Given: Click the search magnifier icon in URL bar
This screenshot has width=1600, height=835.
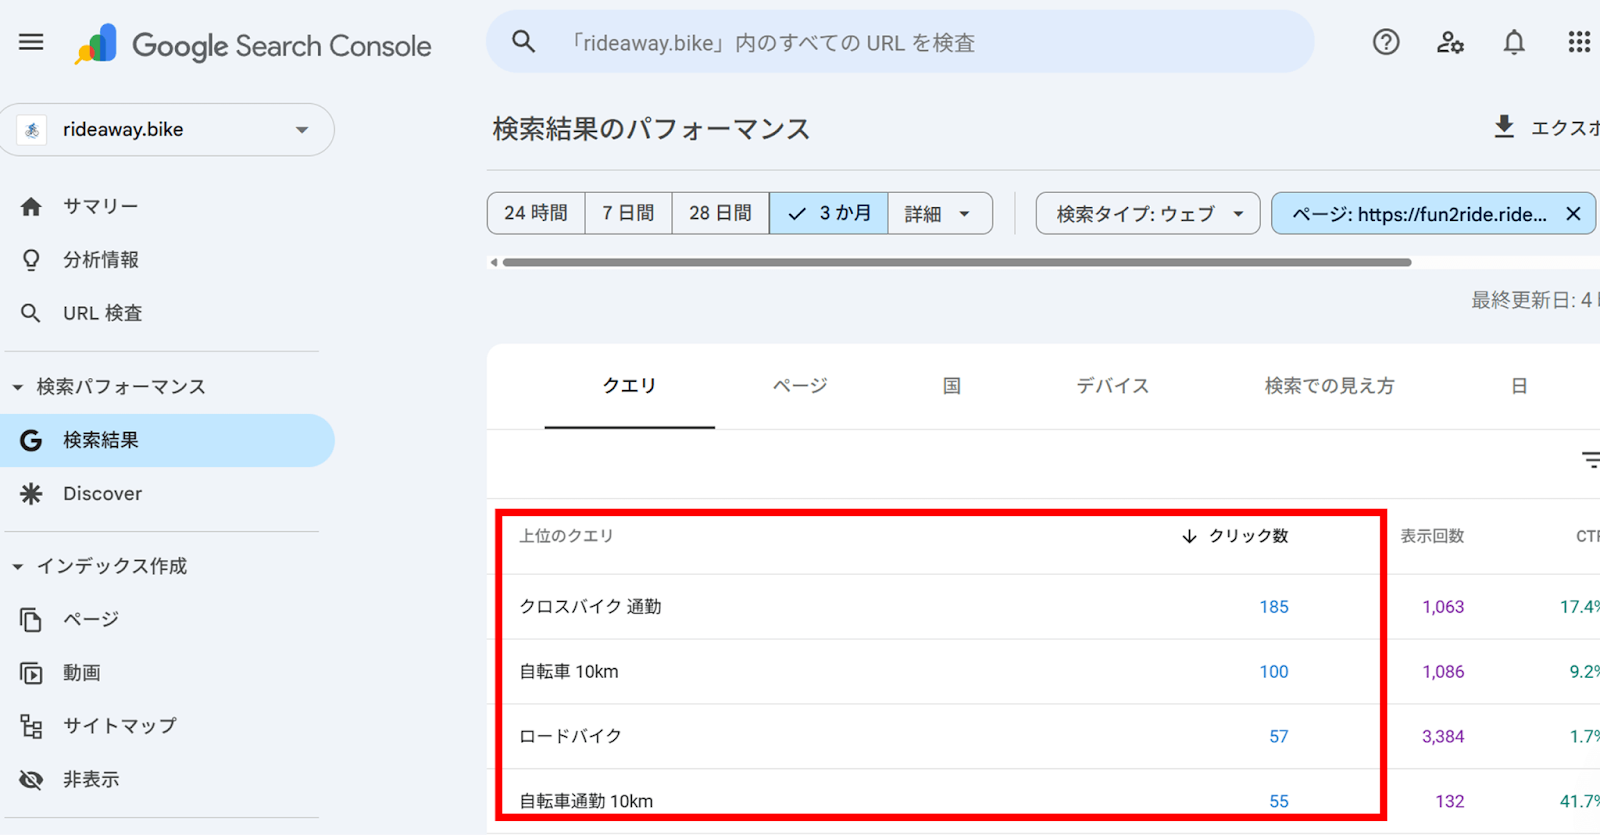Looking at the screenshot, I should click(x=523, y=42).
